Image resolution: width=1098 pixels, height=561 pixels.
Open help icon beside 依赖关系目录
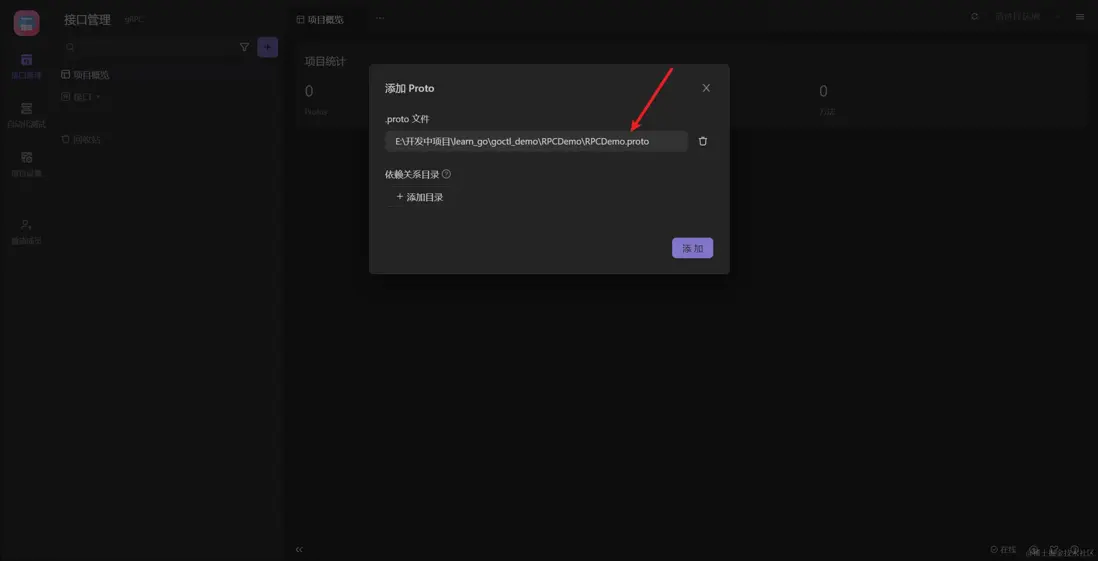pos(446,174)
